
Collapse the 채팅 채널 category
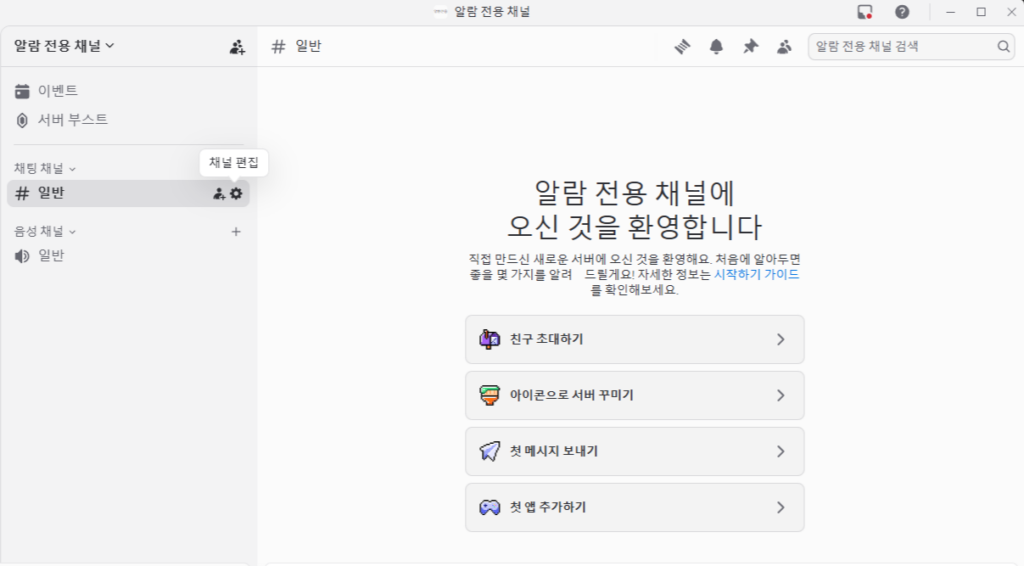[x=45, y=169]
